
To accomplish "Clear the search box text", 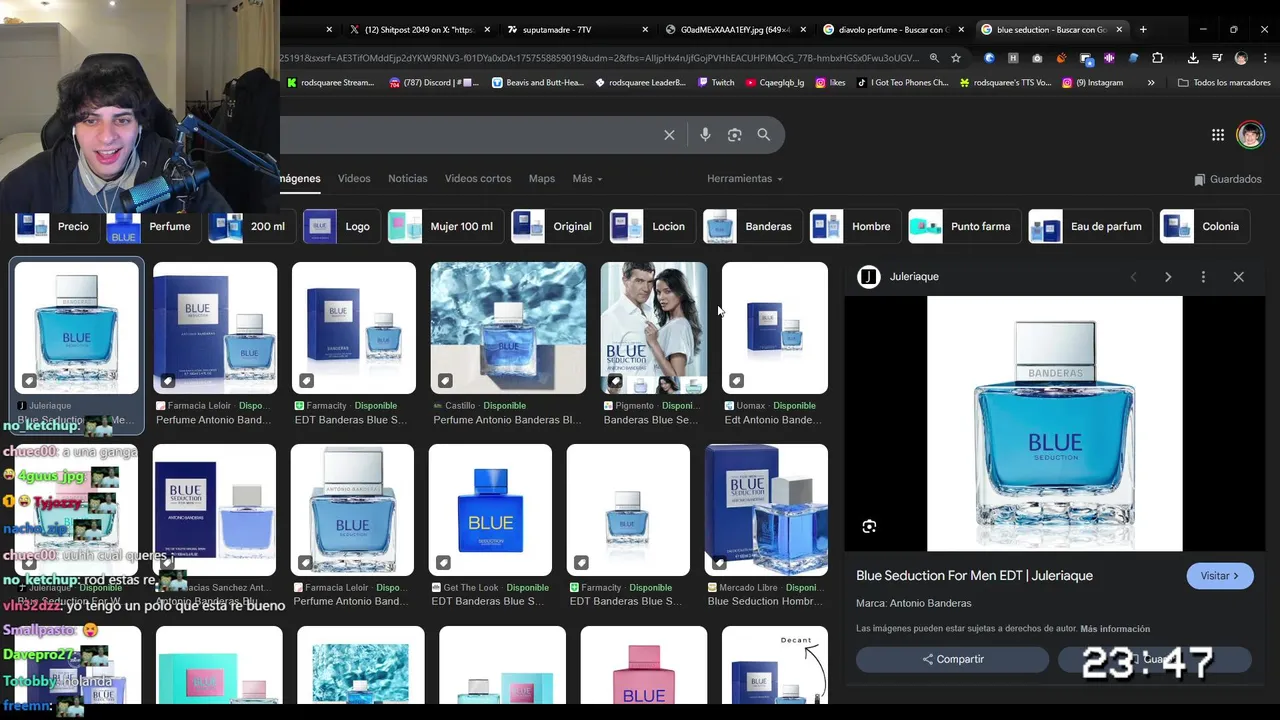I will (x=669, y=135).
